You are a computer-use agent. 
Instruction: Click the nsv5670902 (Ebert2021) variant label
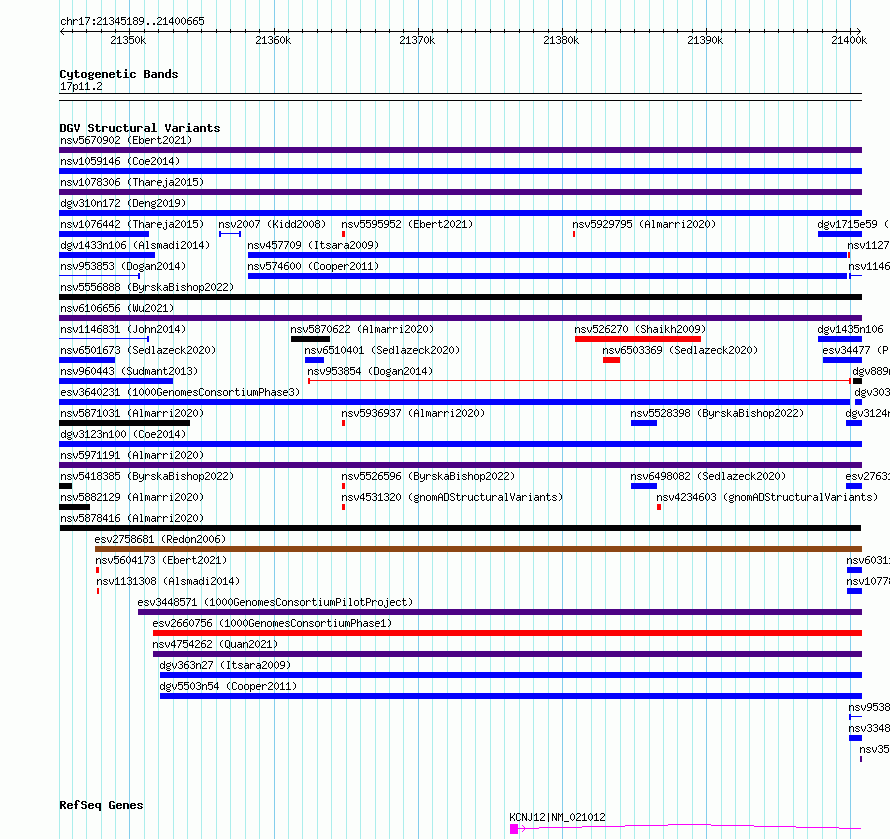coord(126,140)
